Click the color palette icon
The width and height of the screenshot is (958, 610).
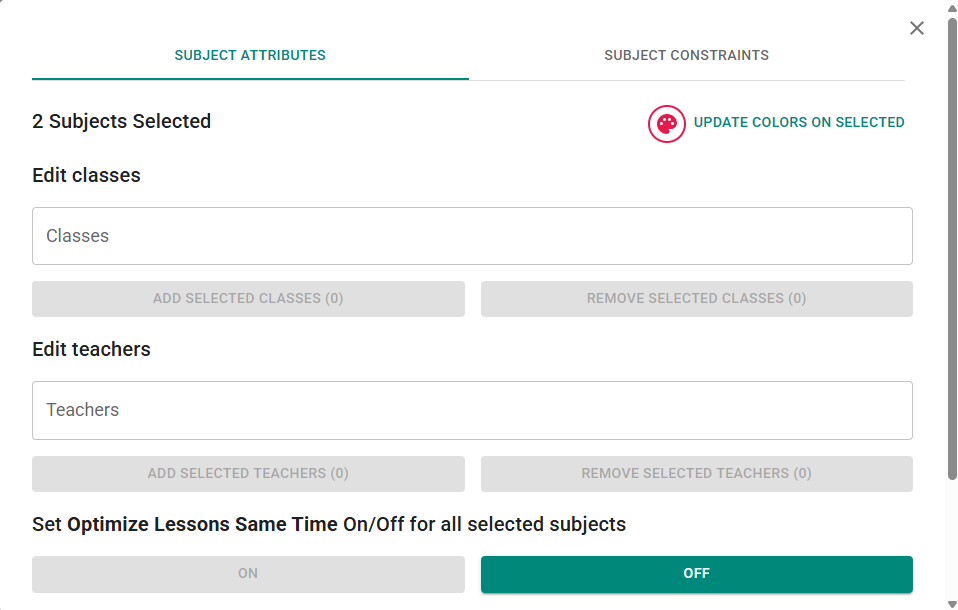pyautogui.click(x=666, y=124)
